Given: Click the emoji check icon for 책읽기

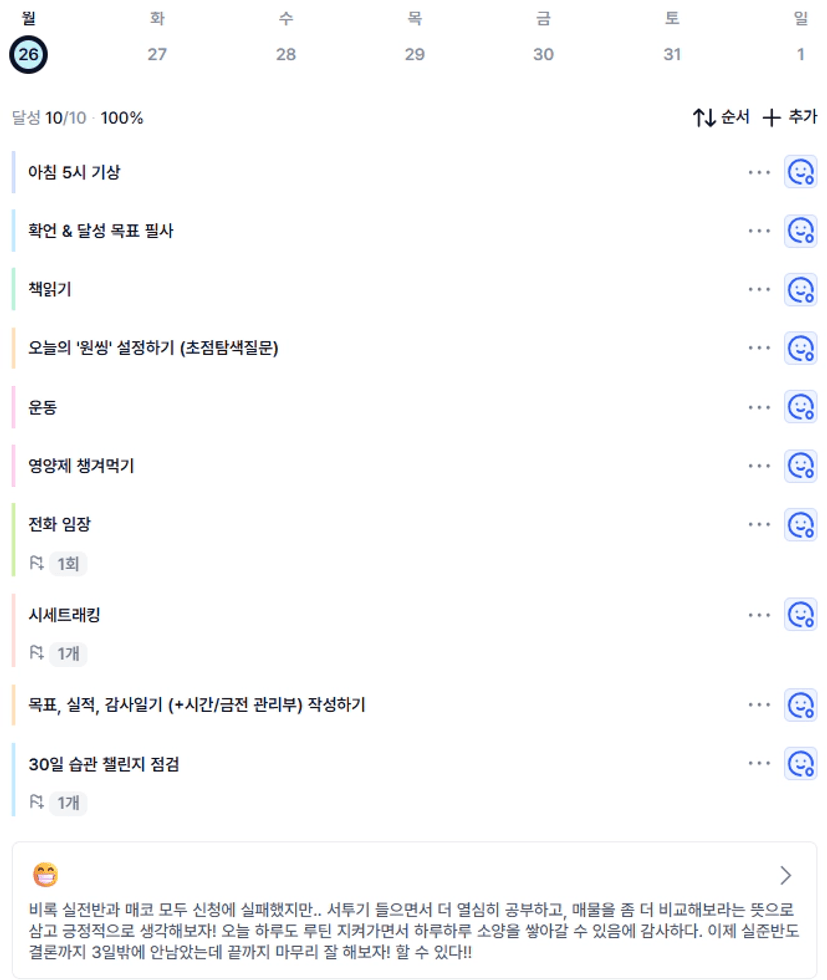Looking at the screenshot, I should (800, 290).
